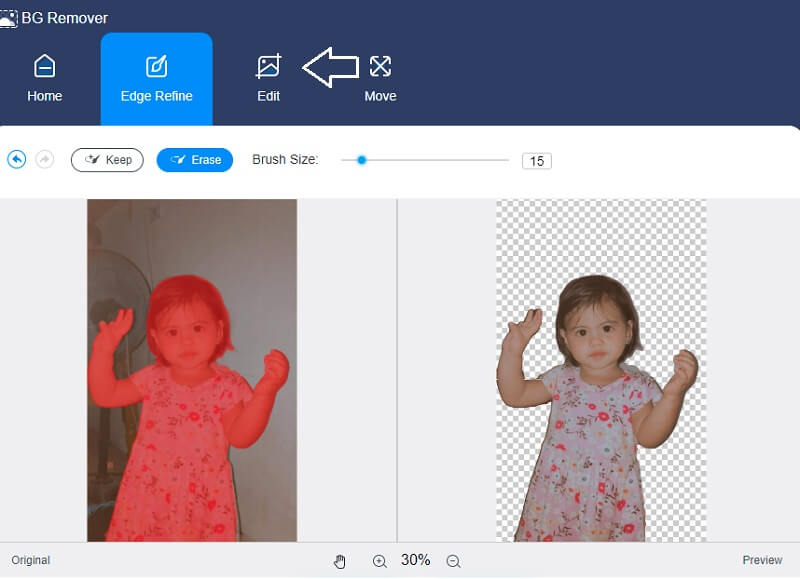Switch to the Edit tab
This screenshot has width=800, height=579.
(x=268, y=79)
